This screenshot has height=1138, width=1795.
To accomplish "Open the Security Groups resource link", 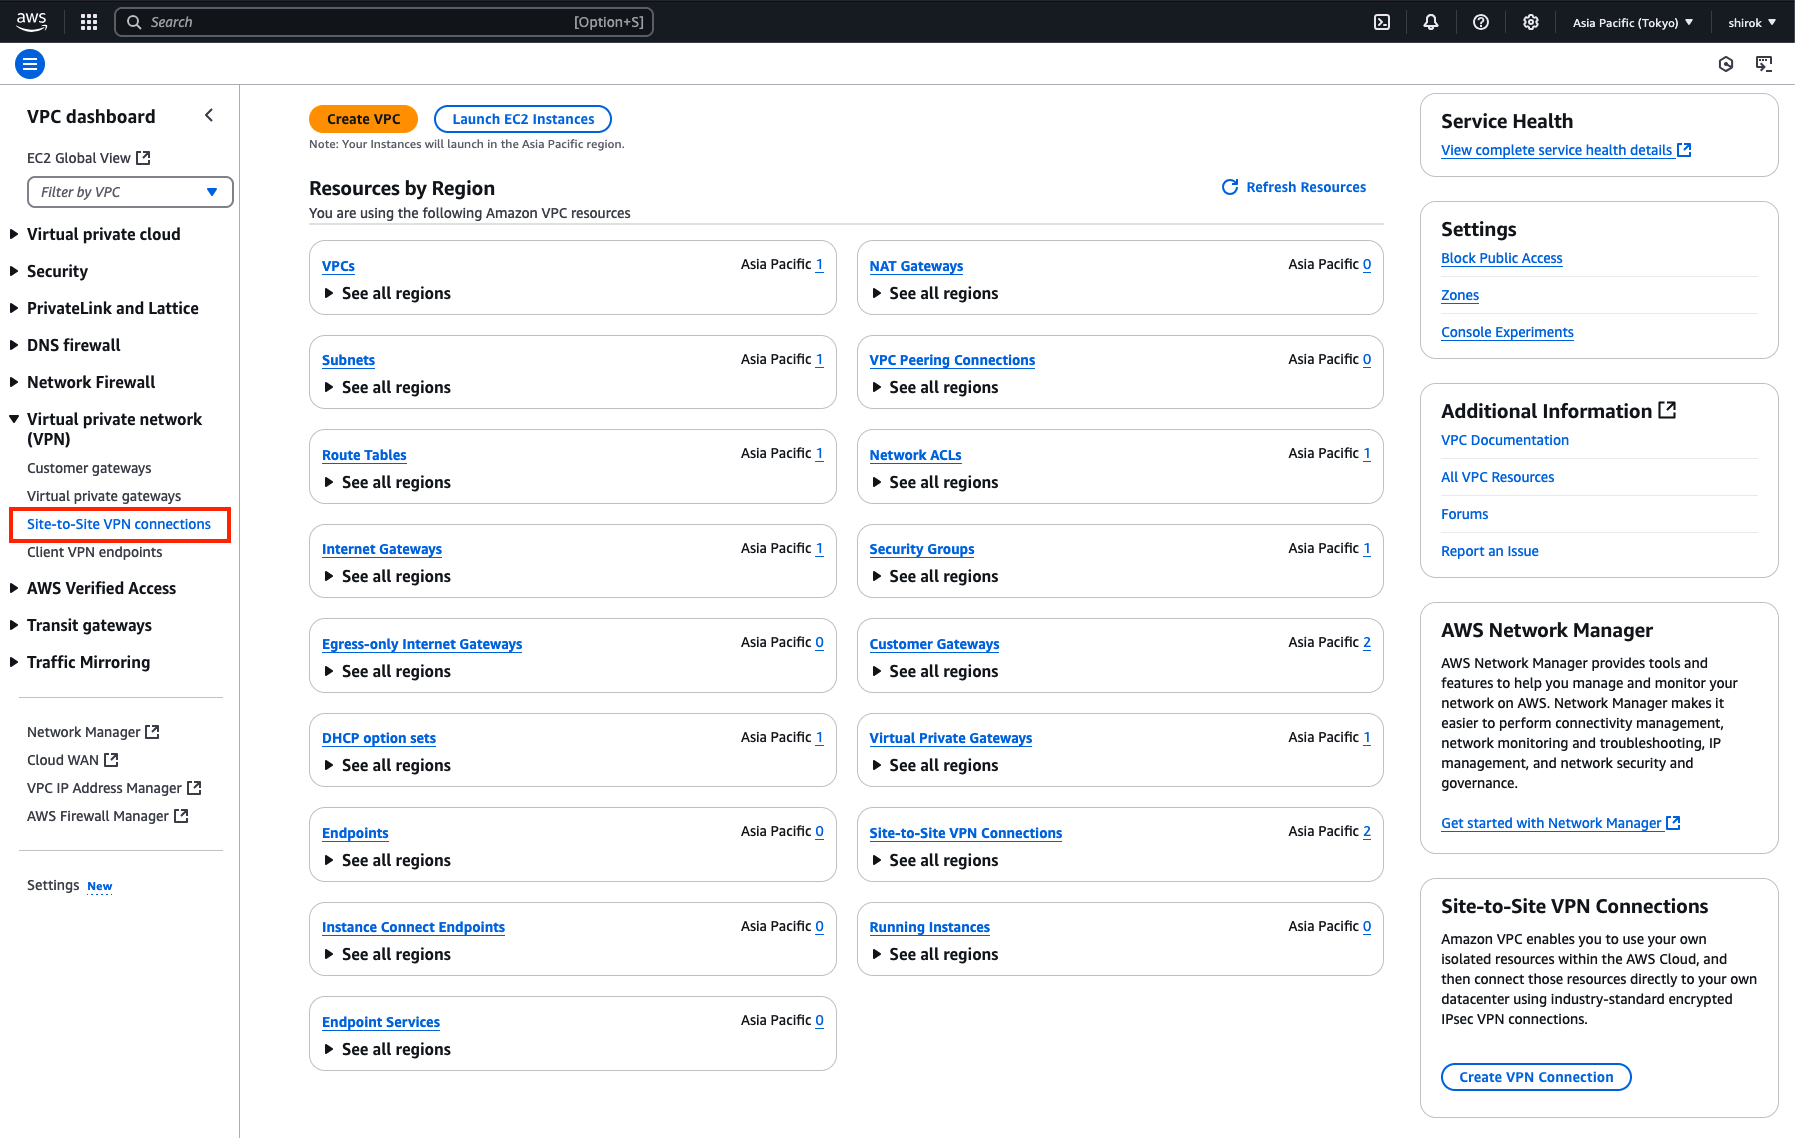I will [x=922, y=549].
